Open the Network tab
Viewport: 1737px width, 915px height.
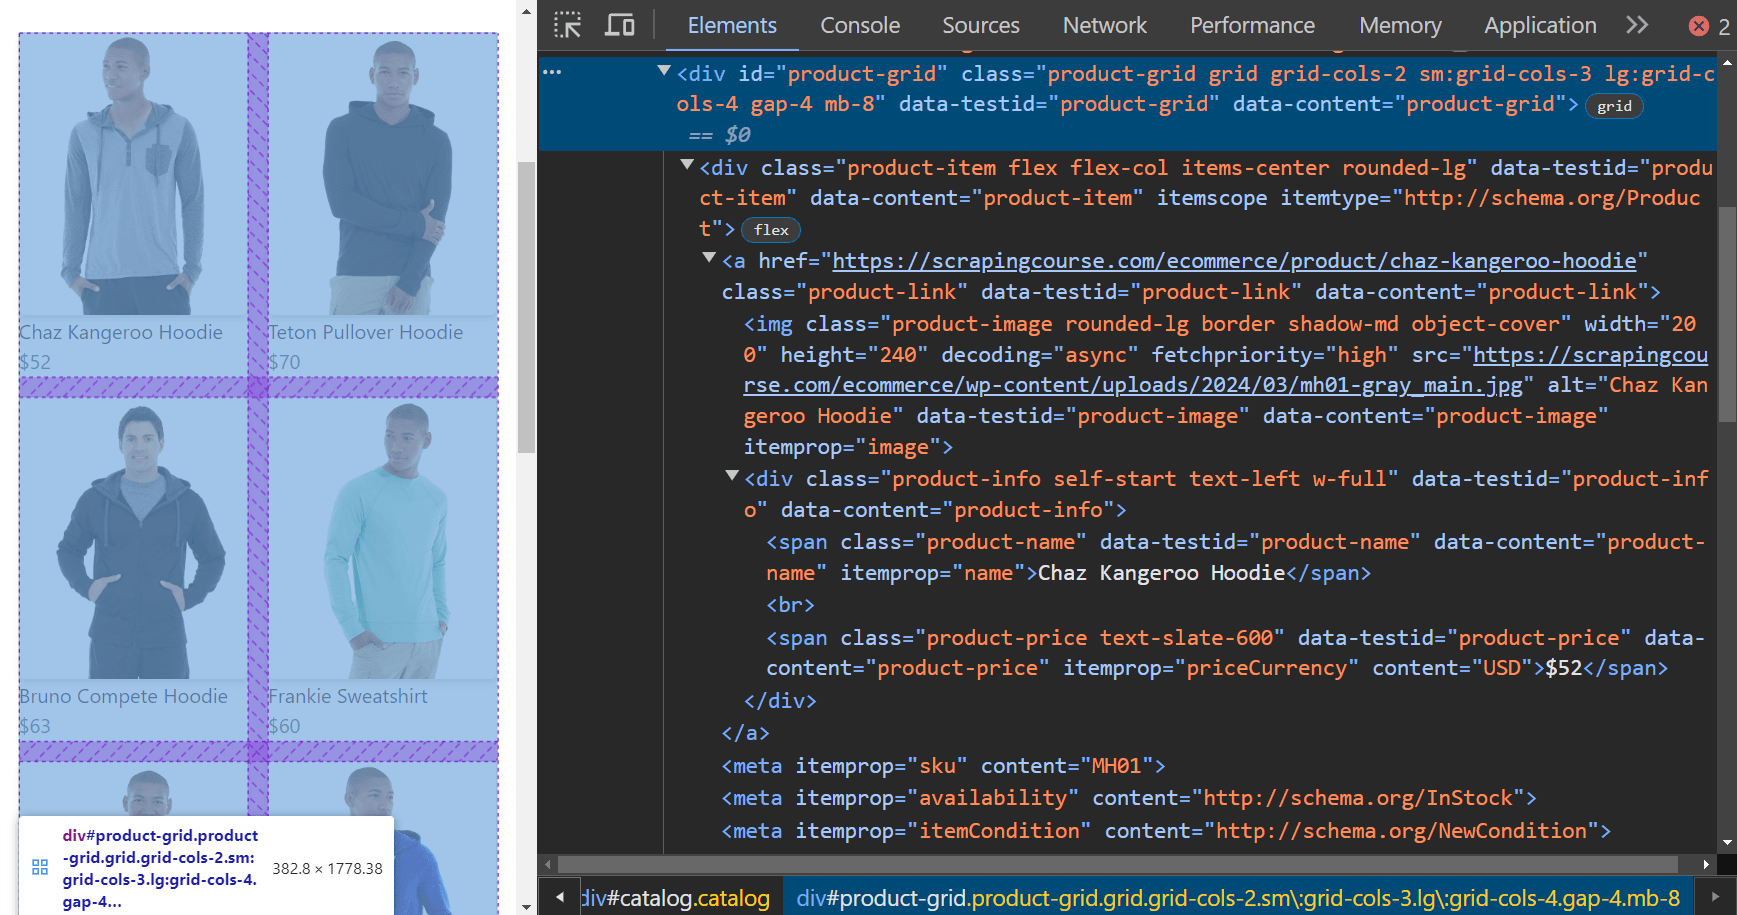tap(1104, 25)
